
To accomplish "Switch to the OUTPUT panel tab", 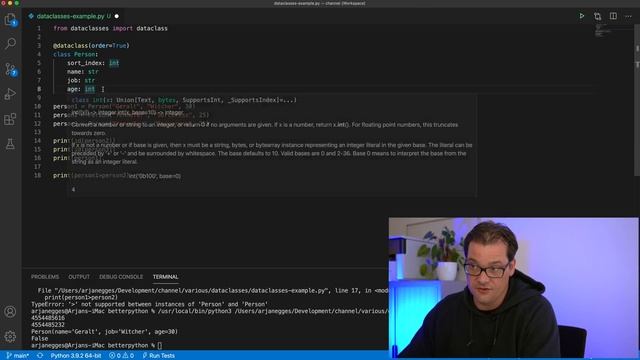I will (79, 277).
